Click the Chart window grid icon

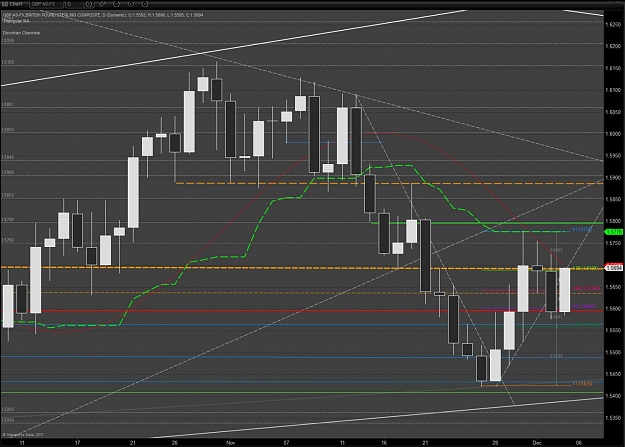5,4
